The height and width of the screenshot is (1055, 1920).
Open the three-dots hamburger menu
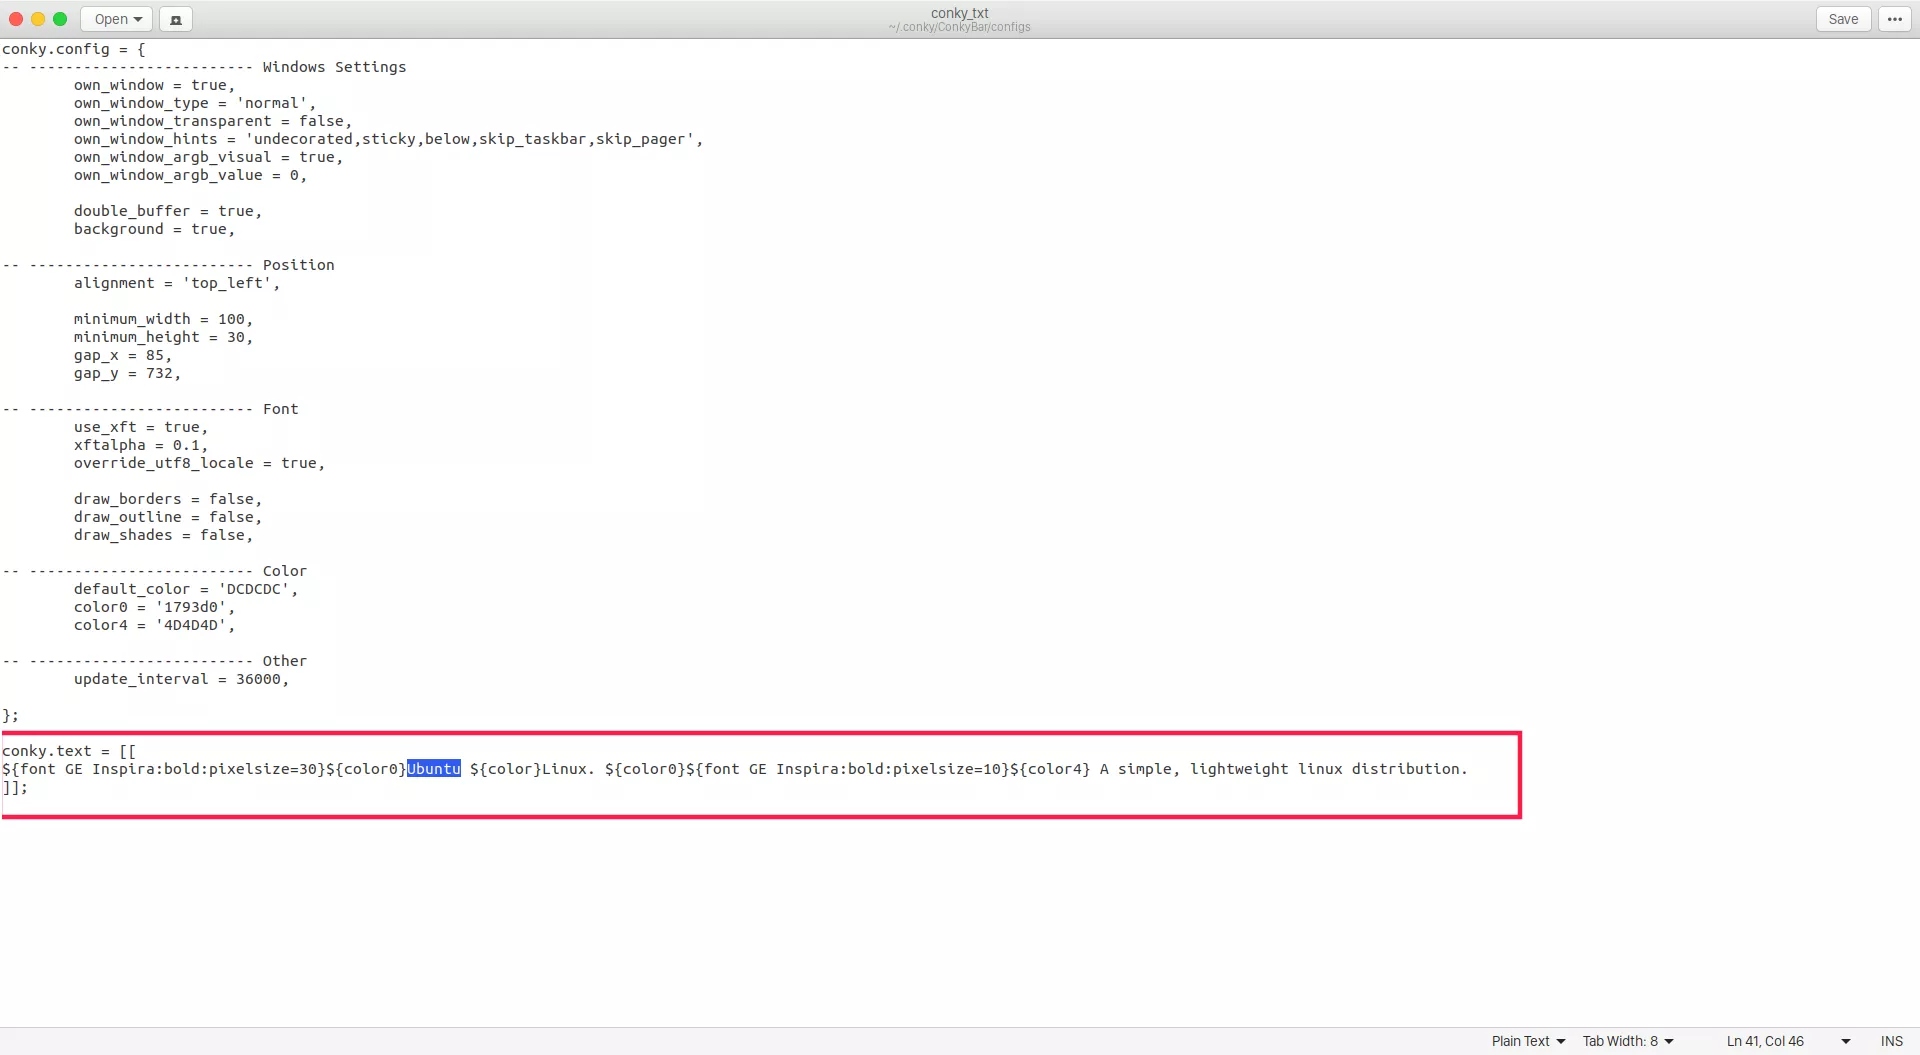(x=1895, y=19)
